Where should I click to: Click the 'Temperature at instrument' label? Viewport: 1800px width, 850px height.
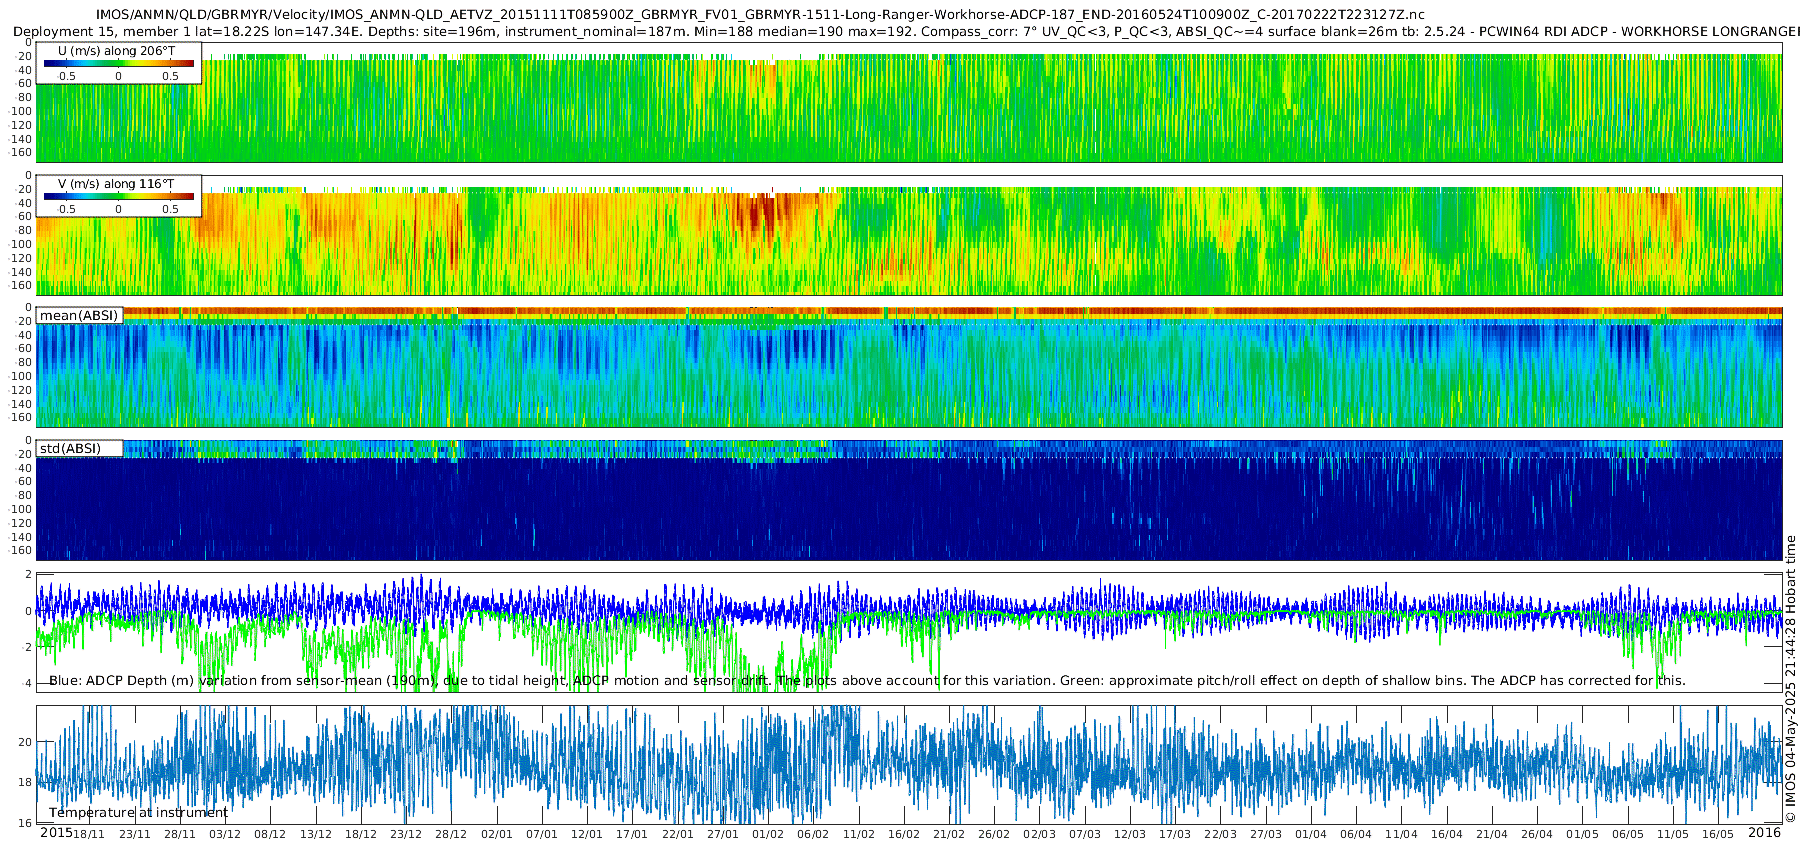[139, 813]
